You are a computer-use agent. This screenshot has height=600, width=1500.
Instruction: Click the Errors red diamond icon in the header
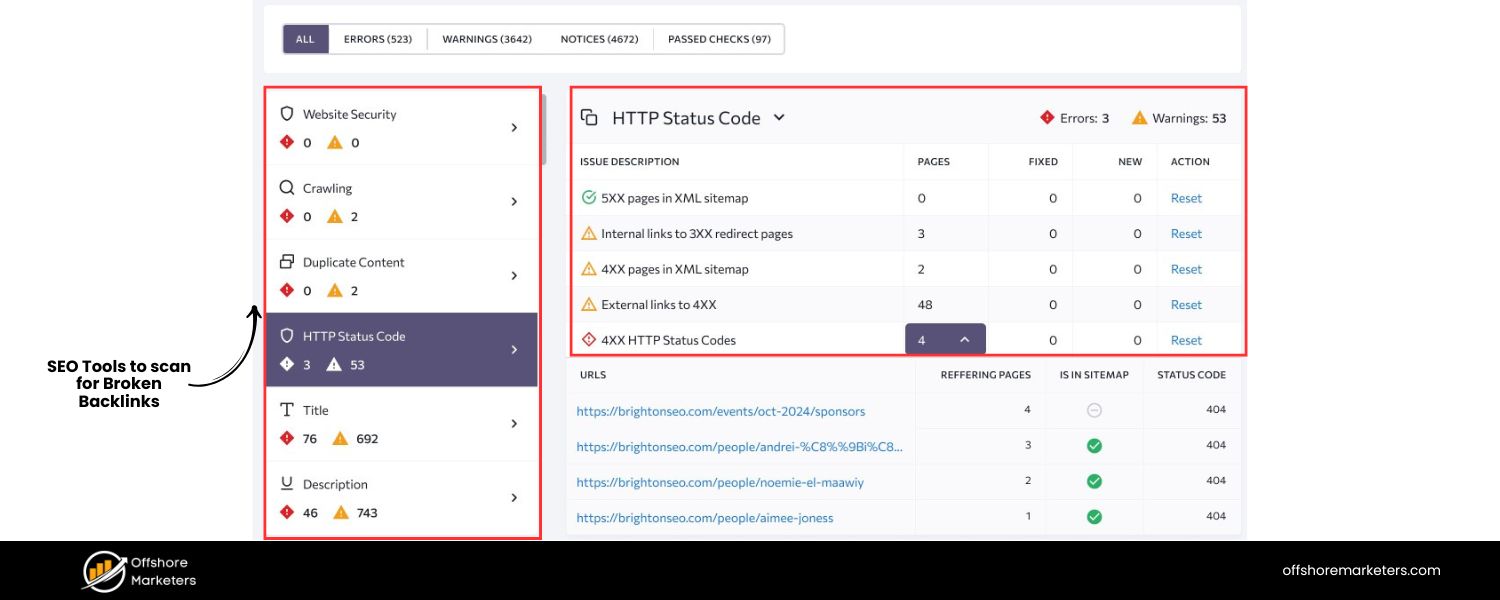pos(1046,117)
